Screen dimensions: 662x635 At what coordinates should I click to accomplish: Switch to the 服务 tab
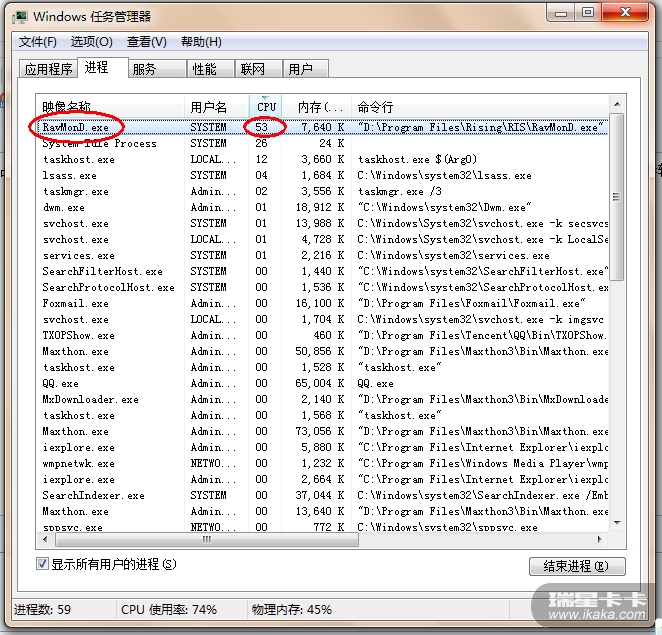click(x=157, y=69)
